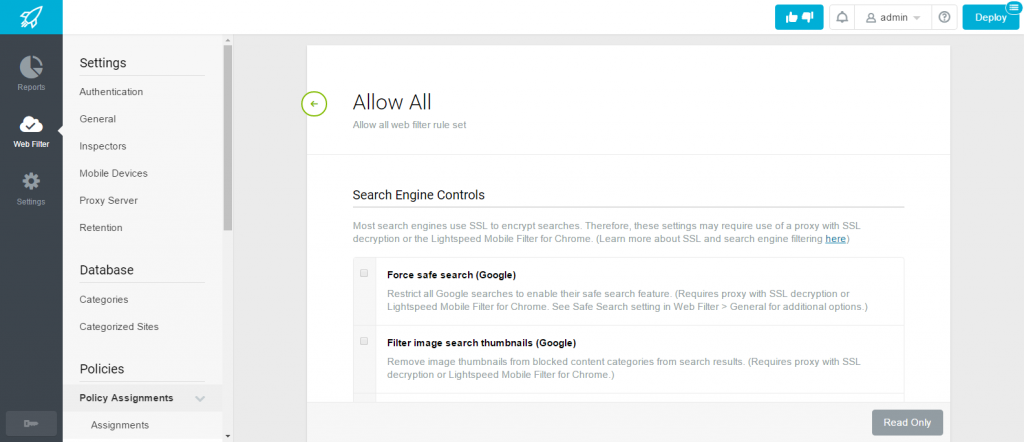Viewport: 1024px width, 442px height.
Task: Go back using the green arrow icon
Action: [314, 103]
